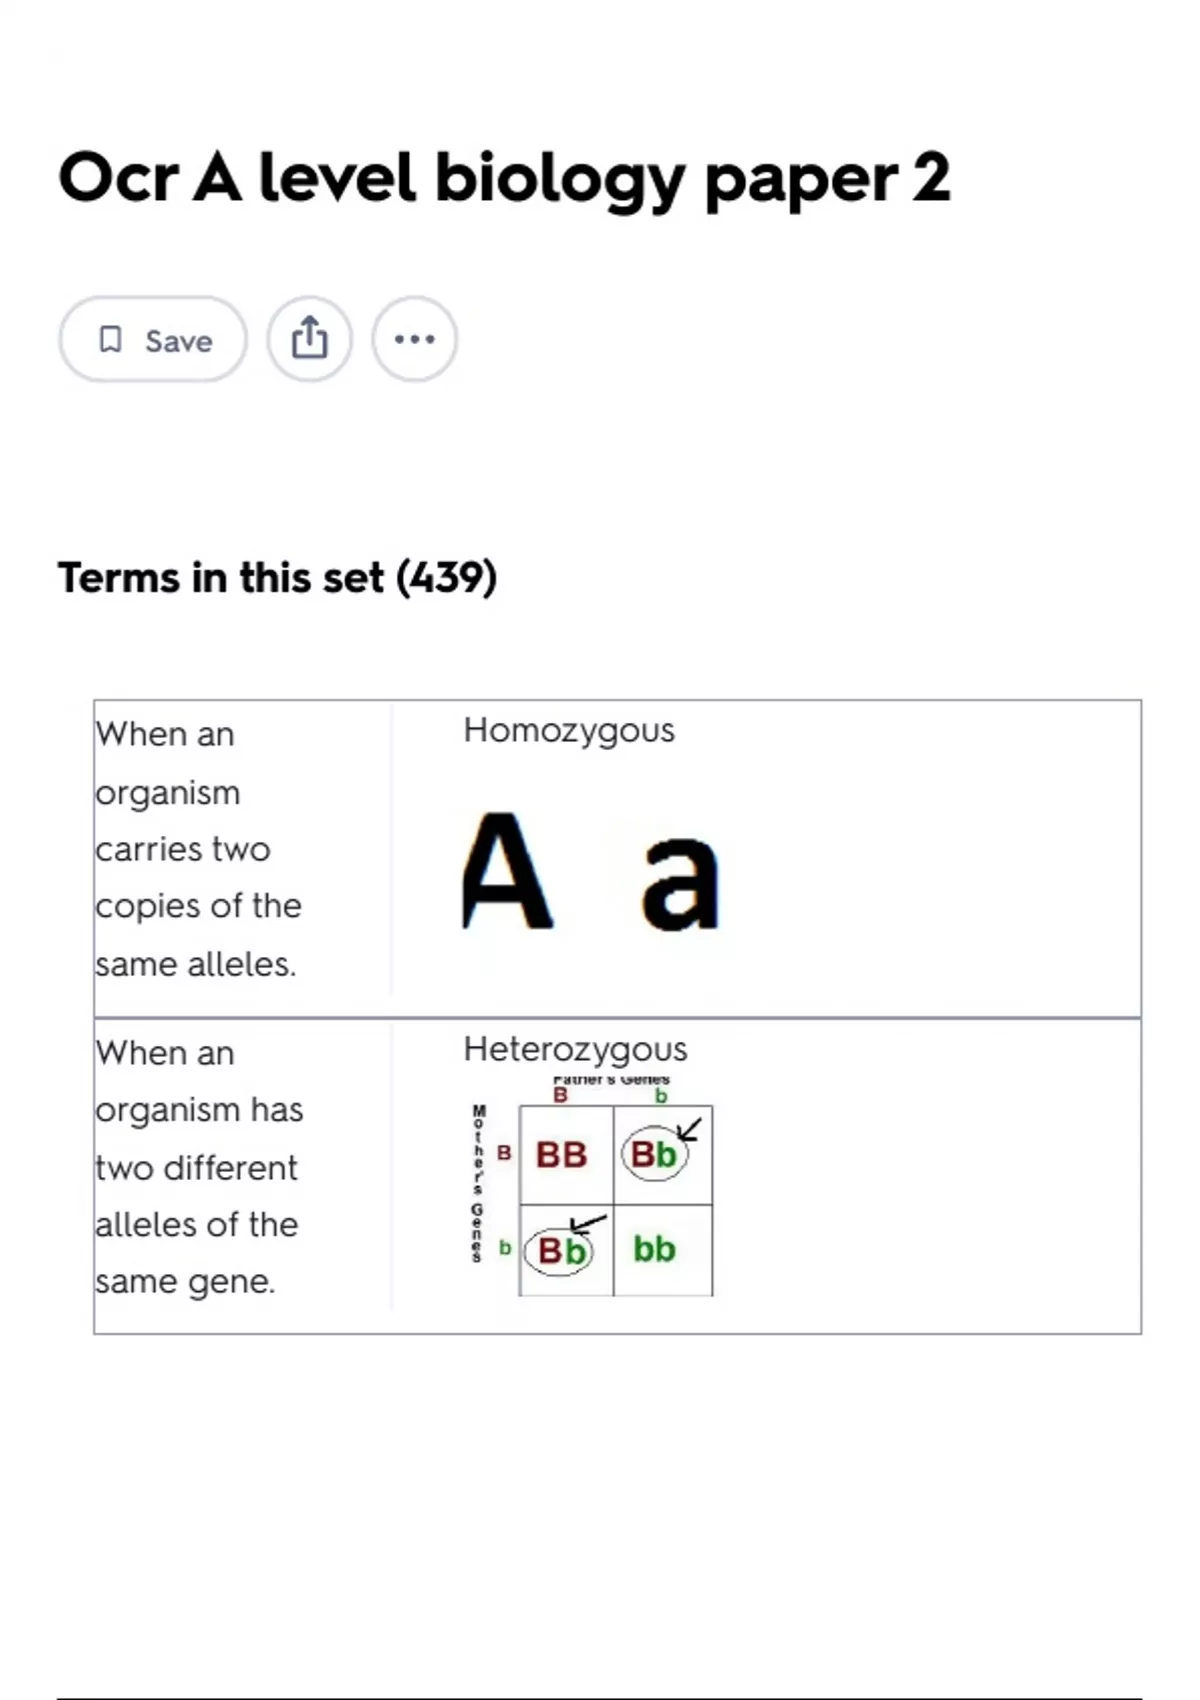Select the "Terms in this set (439)" heading

pyautogui.click(x=277, y=578)
